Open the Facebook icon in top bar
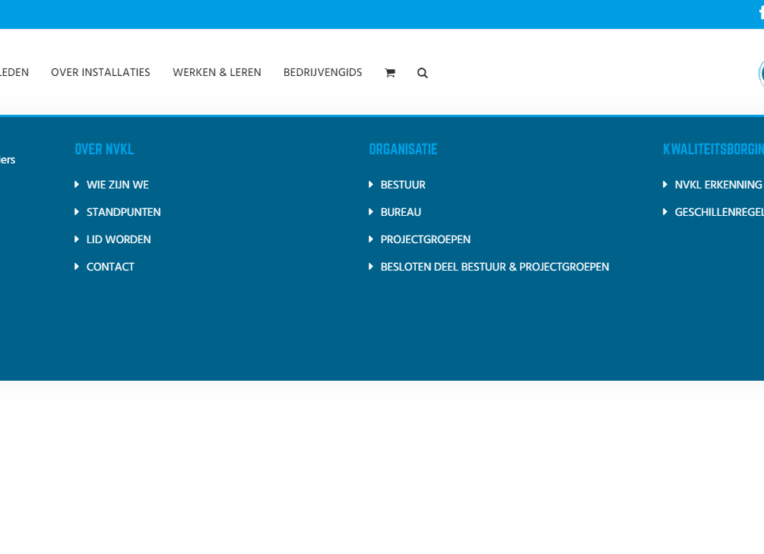 (760, 13)
